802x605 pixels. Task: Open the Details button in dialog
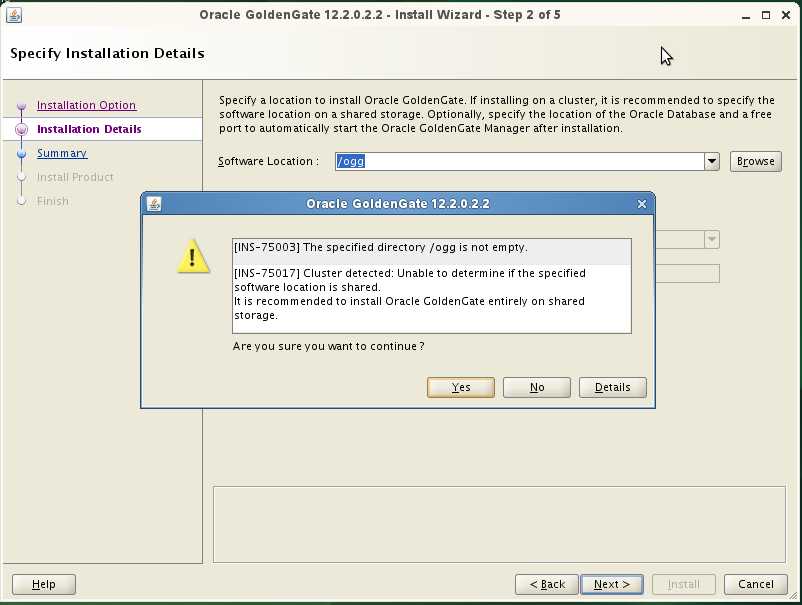click(612, 387)
